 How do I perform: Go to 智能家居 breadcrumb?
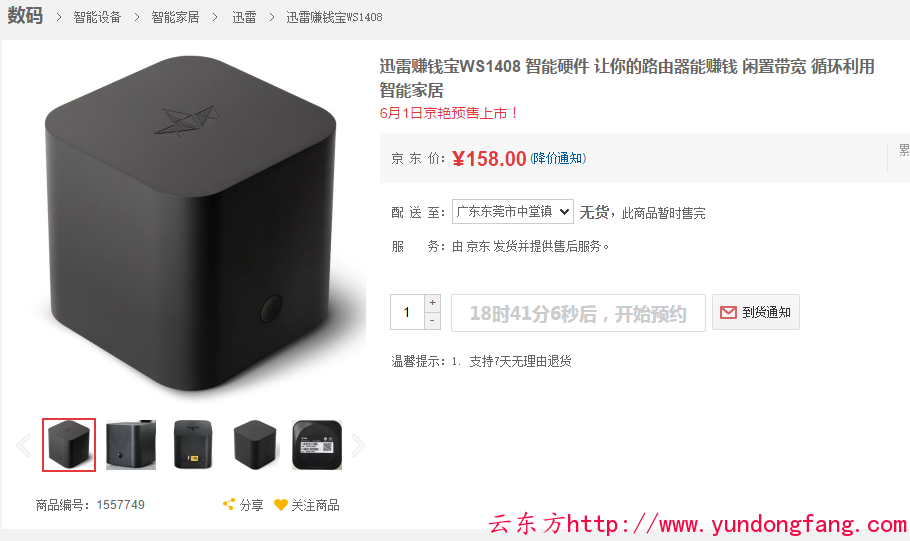(175, 17)
